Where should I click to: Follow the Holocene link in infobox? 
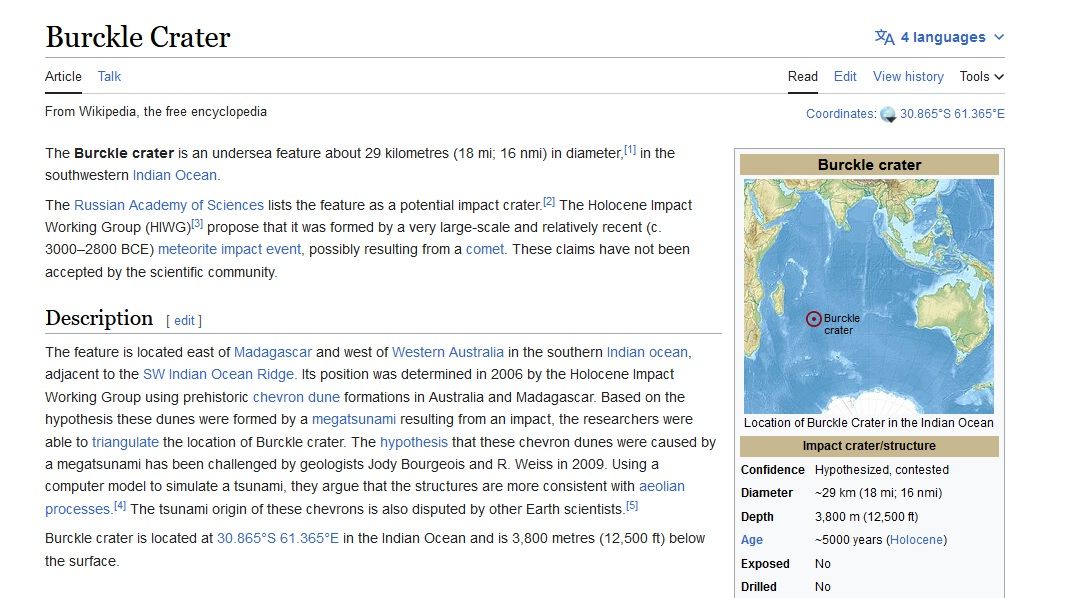coord(916,540)
